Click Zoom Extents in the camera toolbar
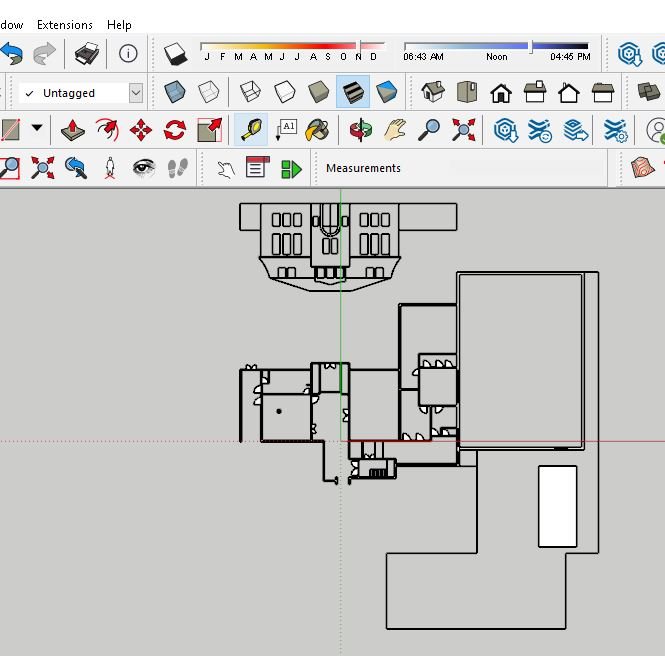Viewport: 665px width, 656px height. click(42, 167)
